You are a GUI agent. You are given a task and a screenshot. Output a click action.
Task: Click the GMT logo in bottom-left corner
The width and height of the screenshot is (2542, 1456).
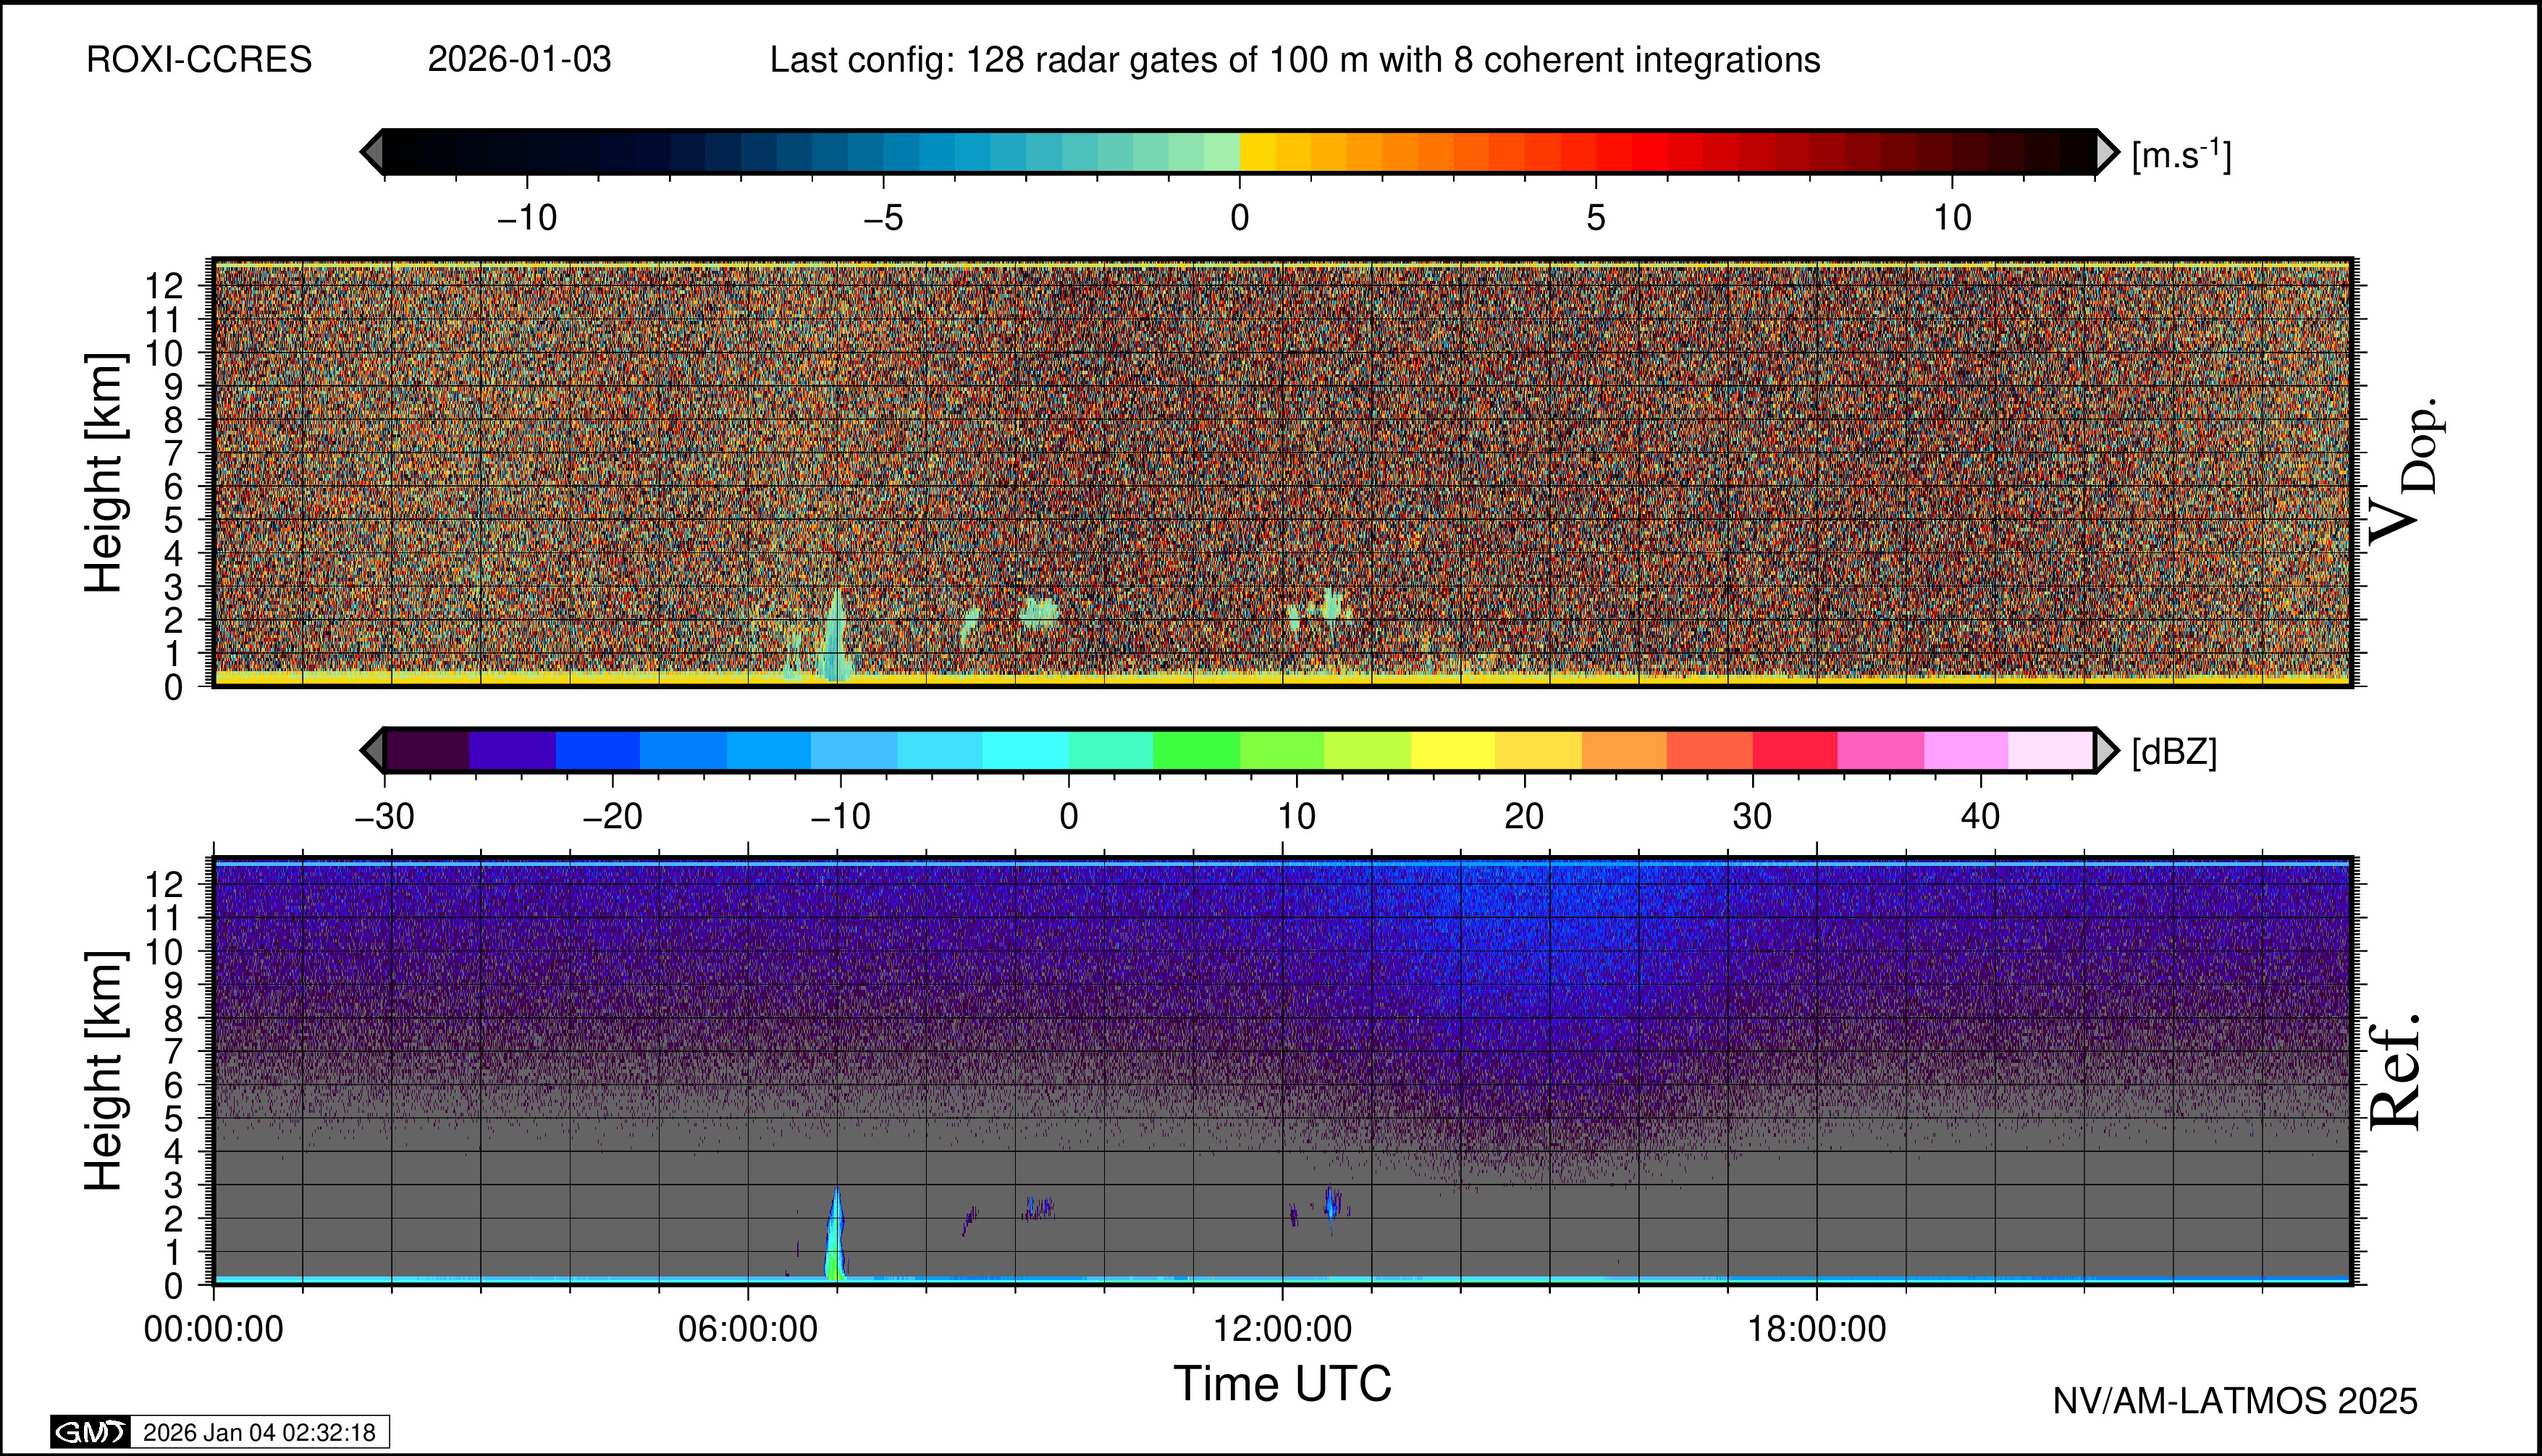point(90,1432)
